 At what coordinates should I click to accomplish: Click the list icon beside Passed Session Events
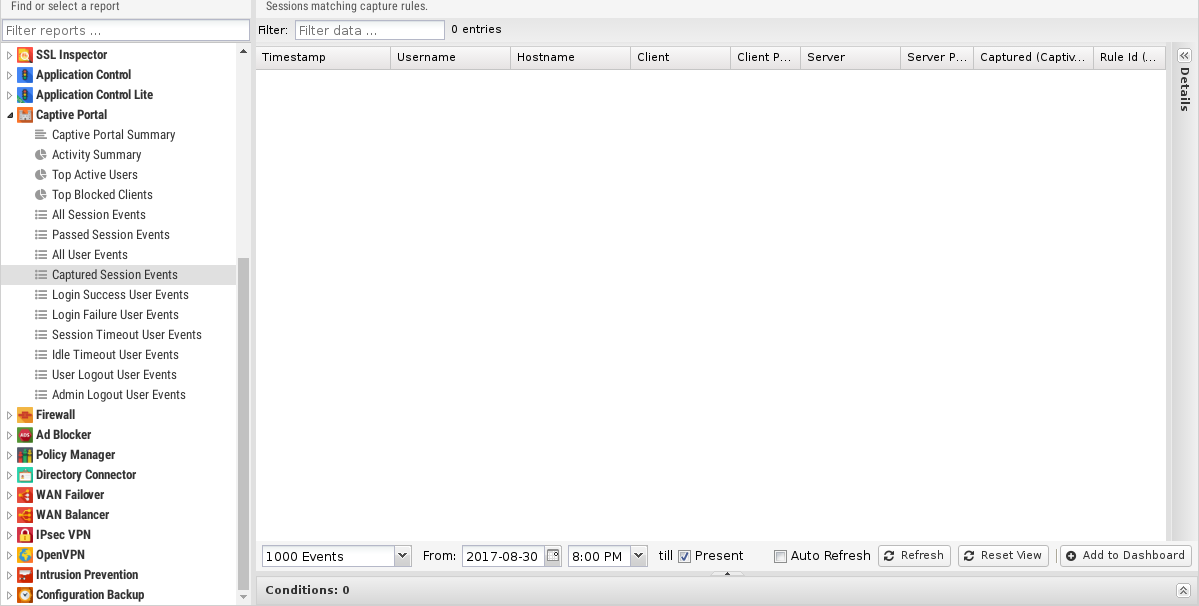tap(41, 235)
